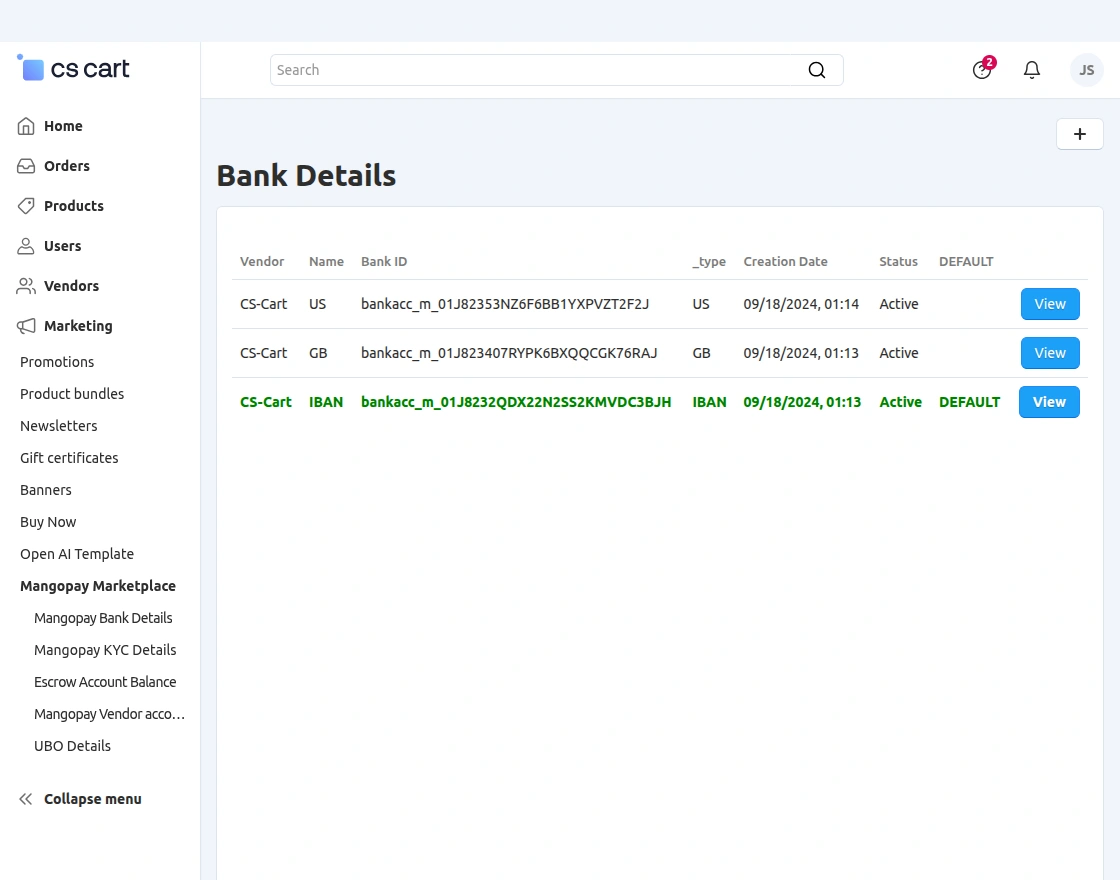This screenshot has height=880, width=1120.
Task: Open Users menu
Action: [62, 246]
